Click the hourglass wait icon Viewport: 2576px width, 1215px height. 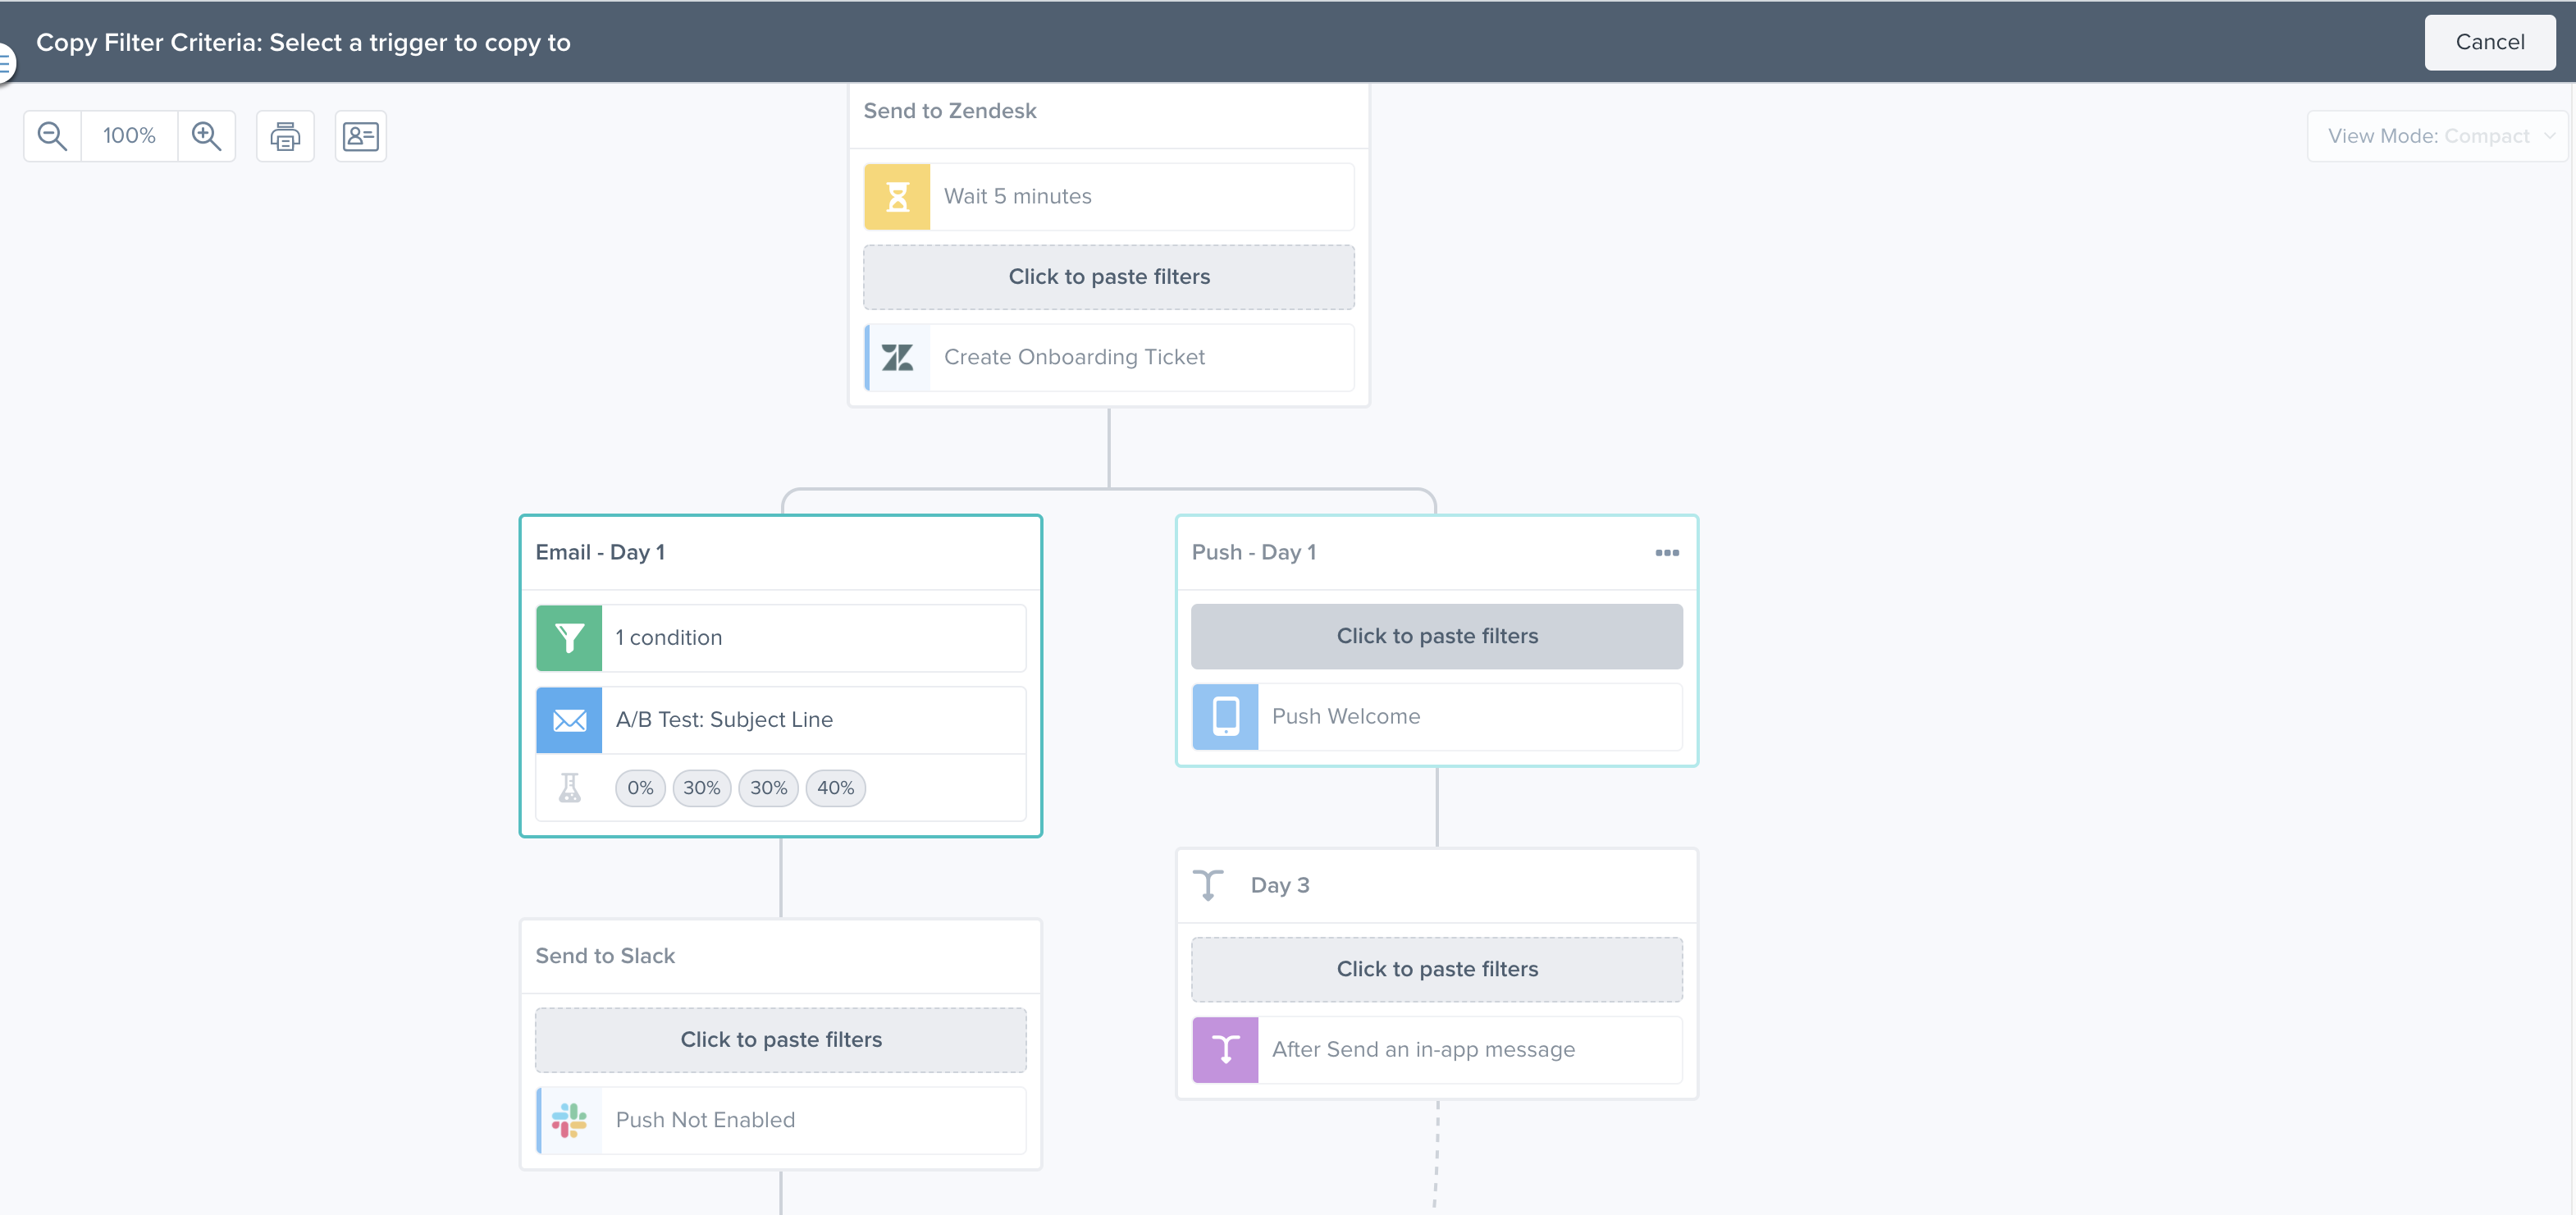point(897,197)
